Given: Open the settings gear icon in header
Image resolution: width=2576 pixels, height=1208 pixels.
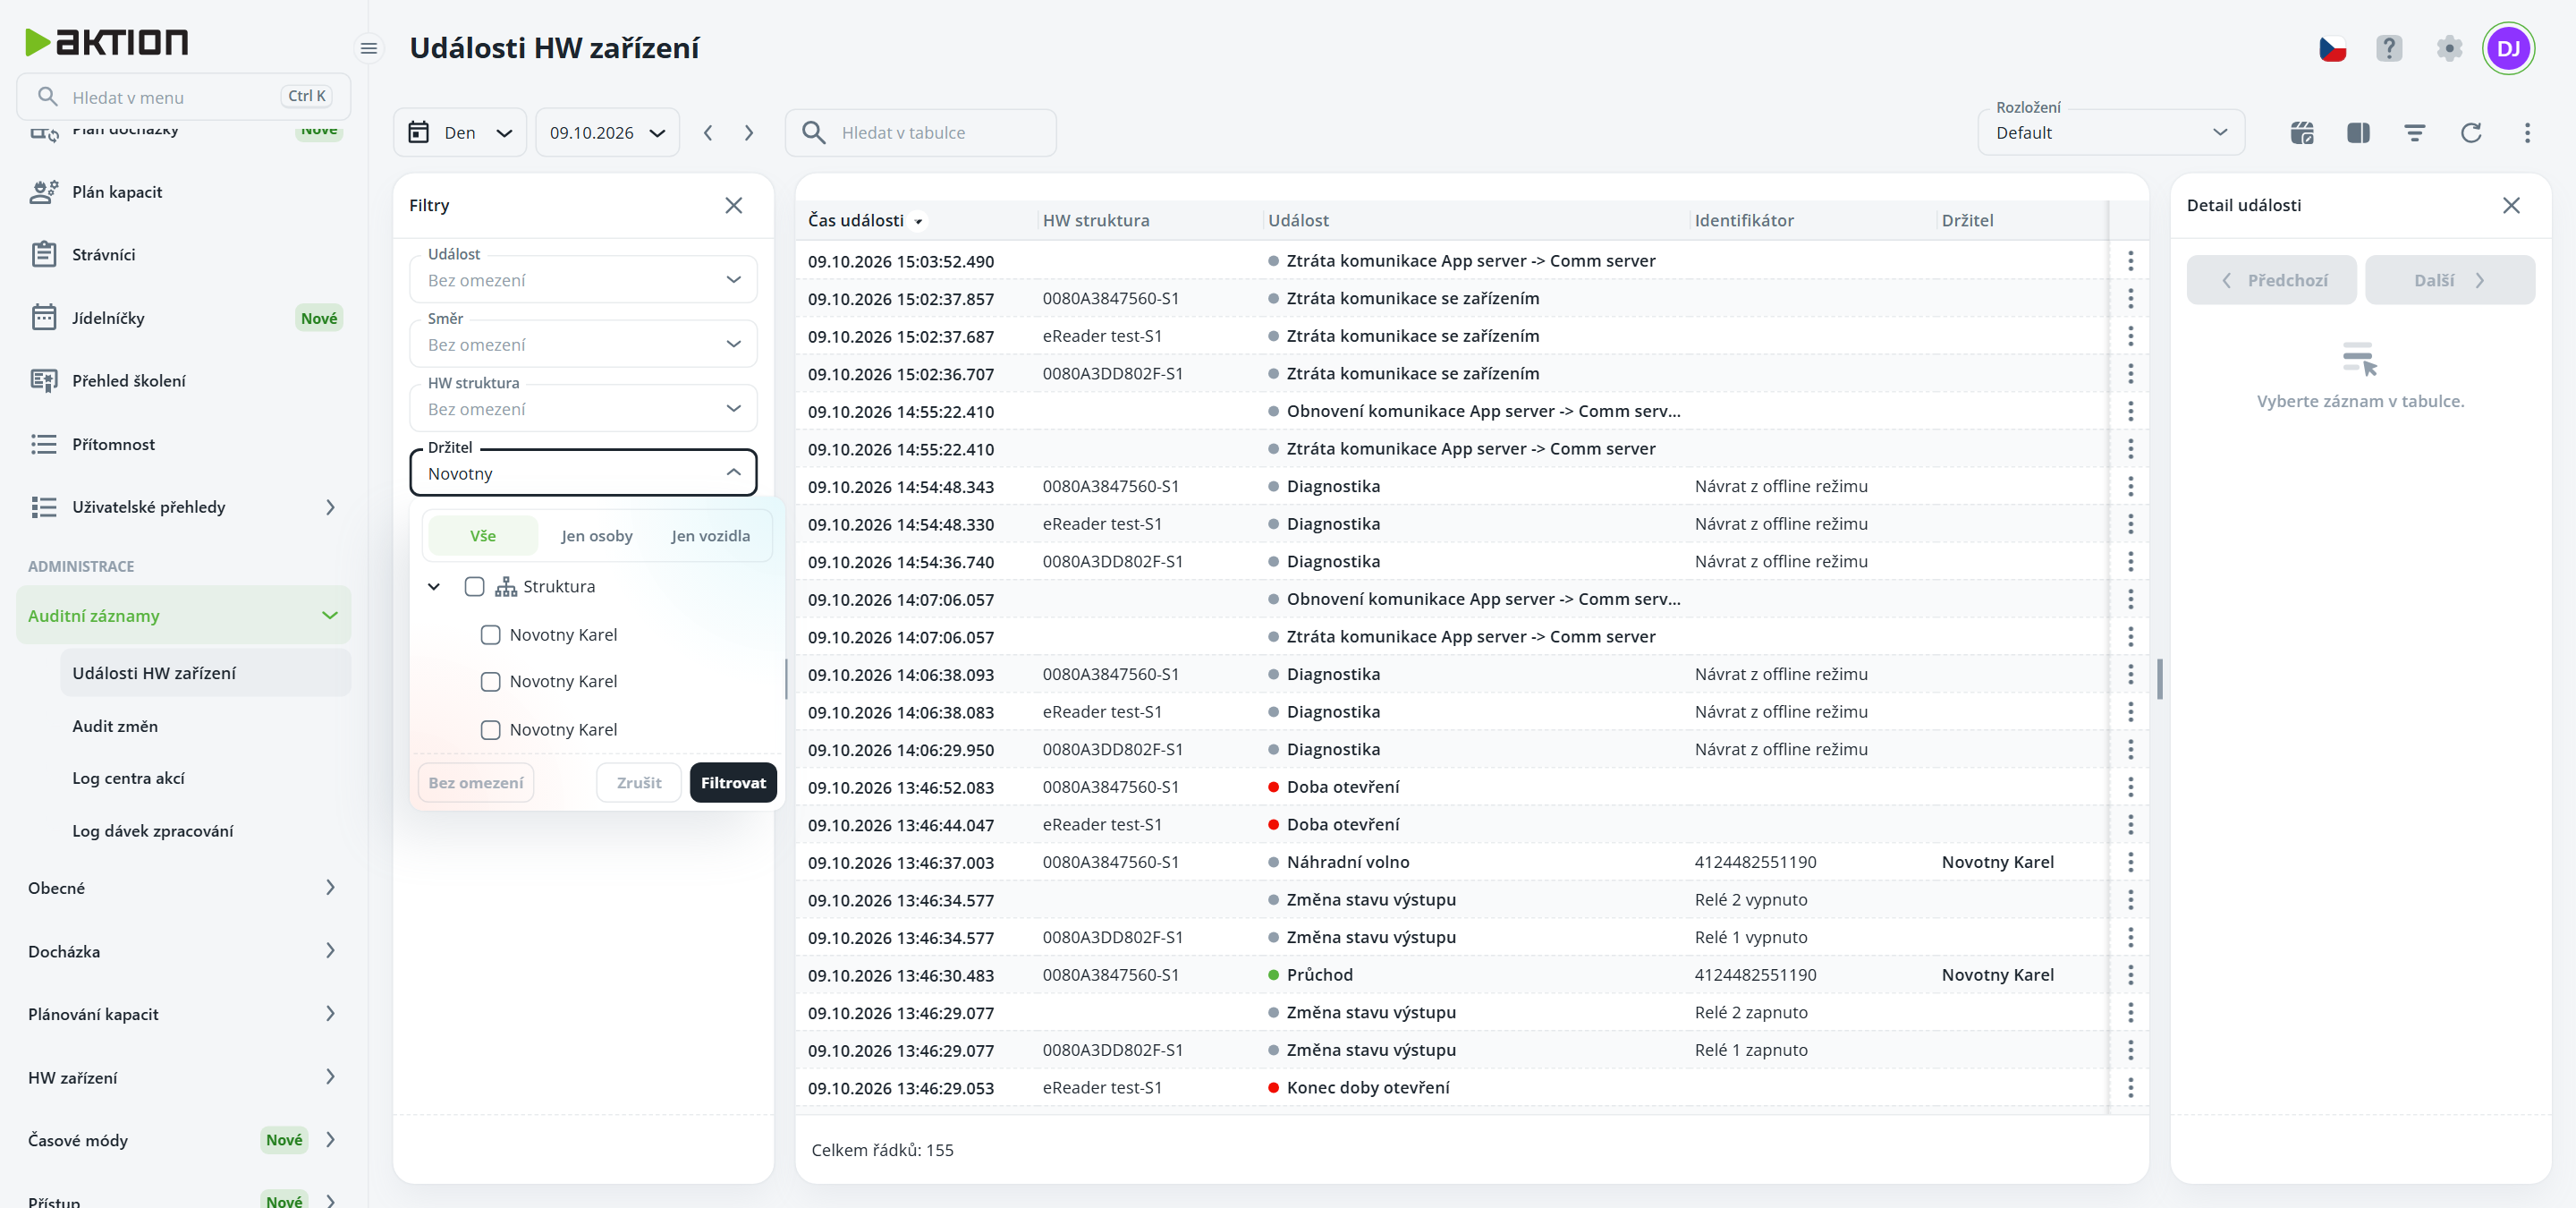Looking at the screenshot, I should coord(2449,48).
